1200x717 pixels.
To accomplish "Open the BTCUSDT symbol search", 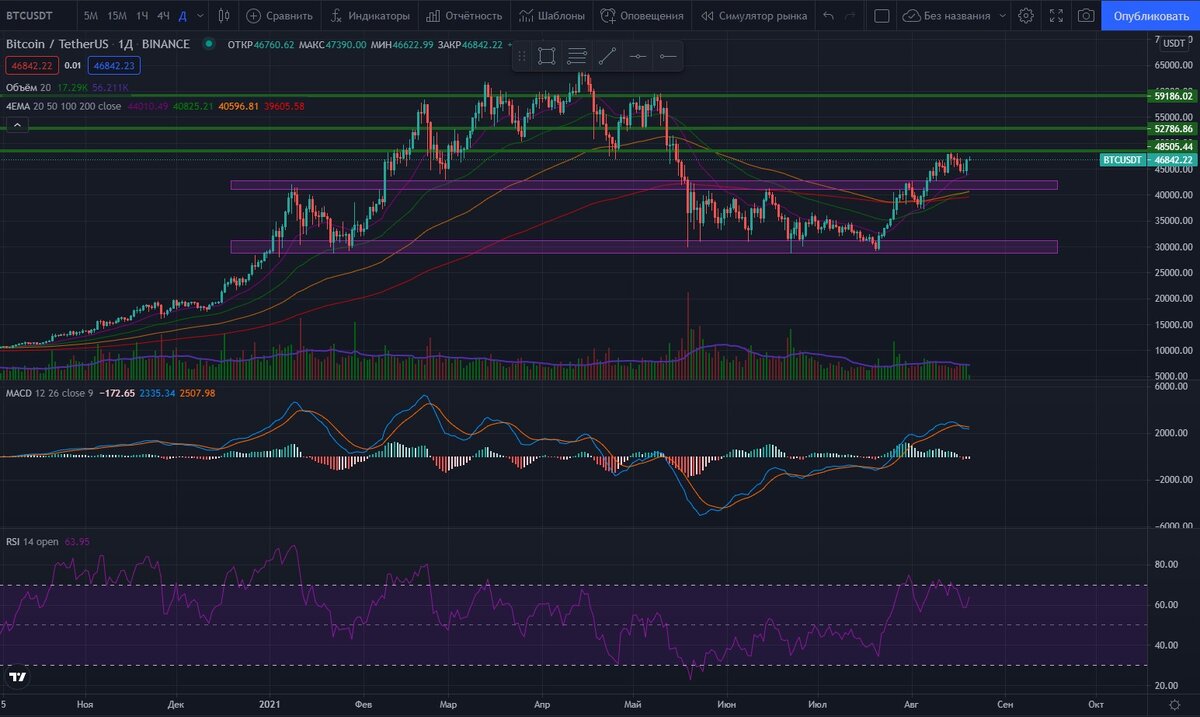I will [30, 16].
